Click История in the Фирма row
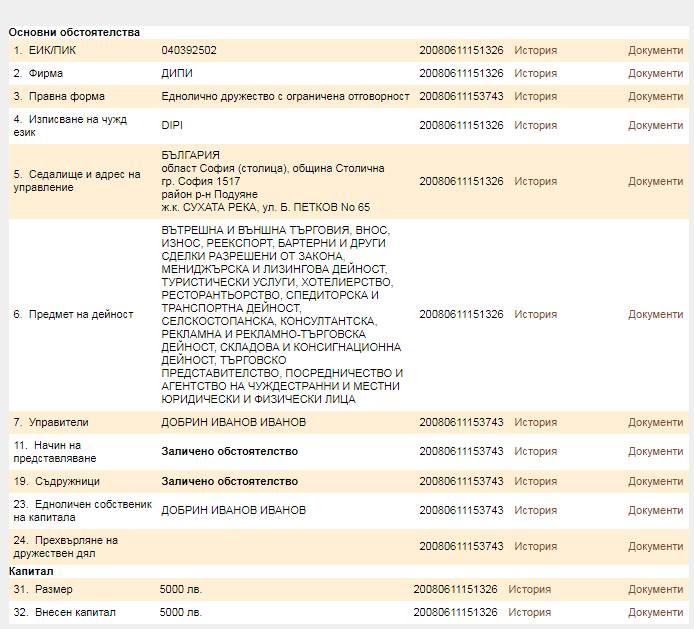The image size is (694, 629). [535, 73]
